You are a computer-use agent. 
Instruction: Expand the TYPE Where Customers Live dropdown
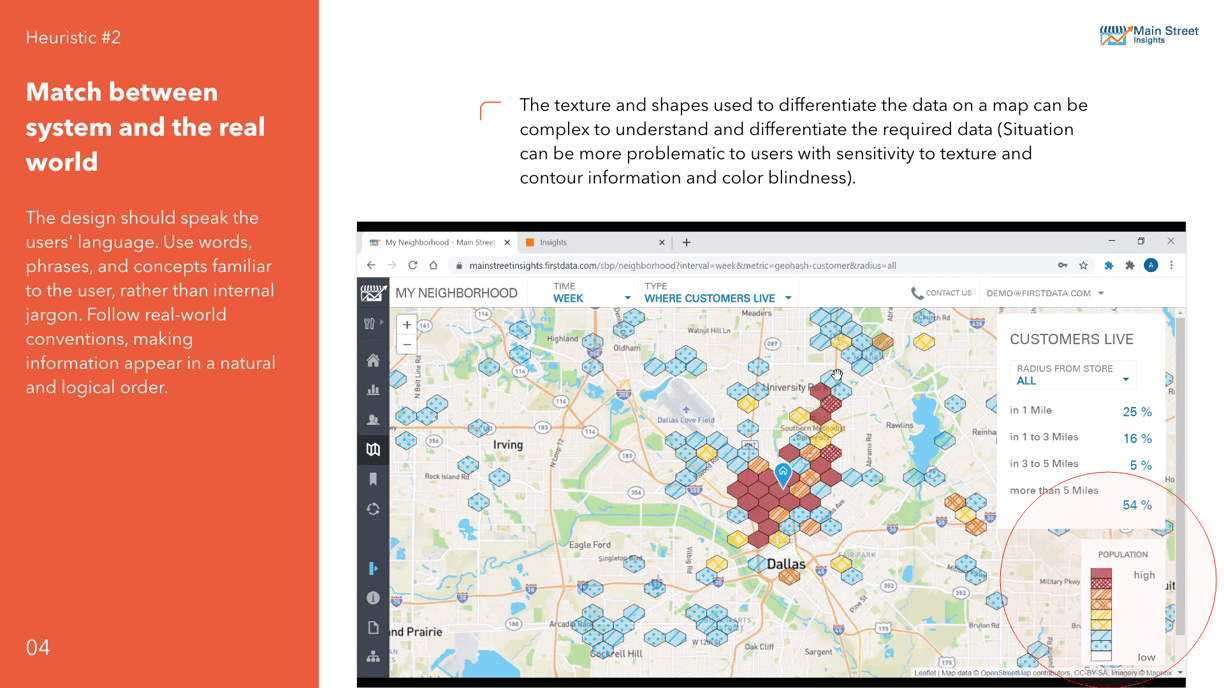coord(718,293)
